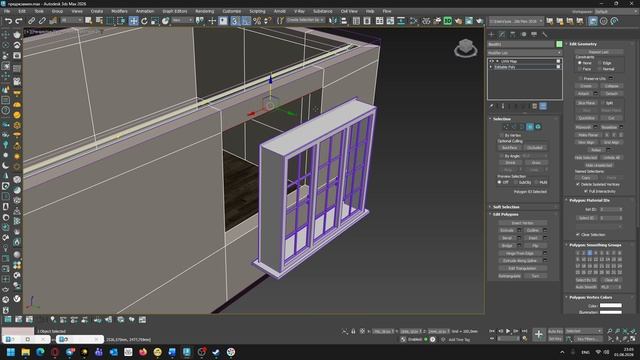Click the Zoom viewport navigation icon
The height and width of the screenshot is (360, 640).
tap(610, 331)
